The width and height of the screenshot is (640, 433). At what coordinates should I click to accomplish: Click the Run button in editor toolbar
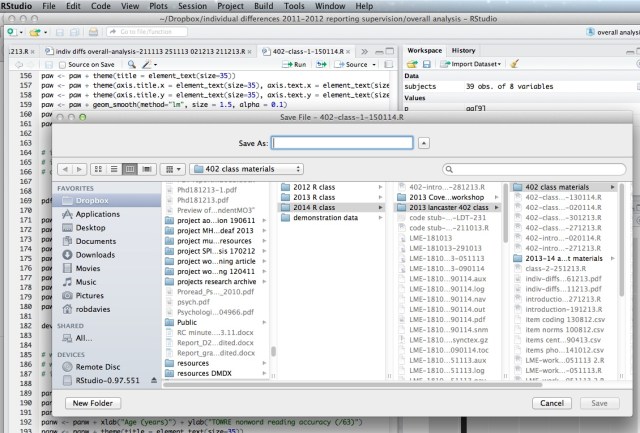[294, 64]
